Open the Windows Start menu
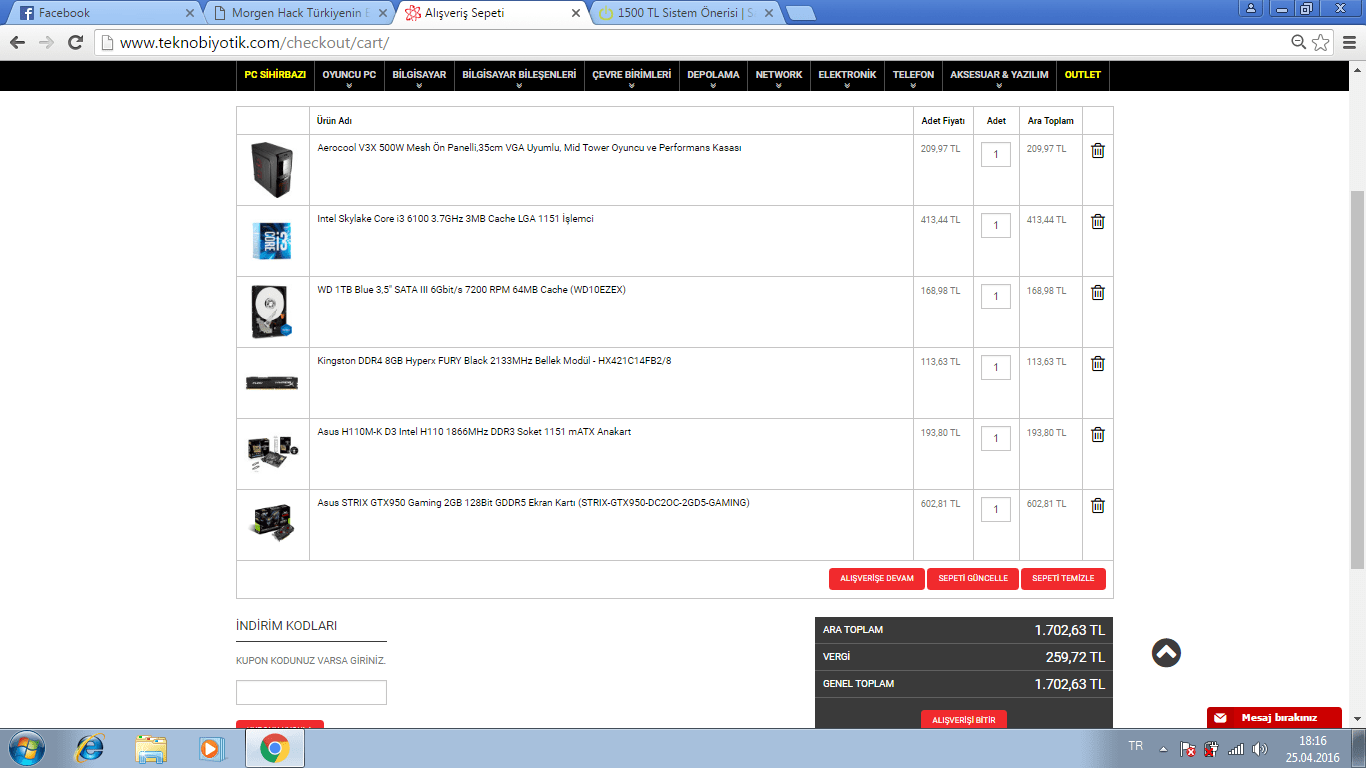The height and width of the screenshot is (768, 1366). (x=25, y=748)
